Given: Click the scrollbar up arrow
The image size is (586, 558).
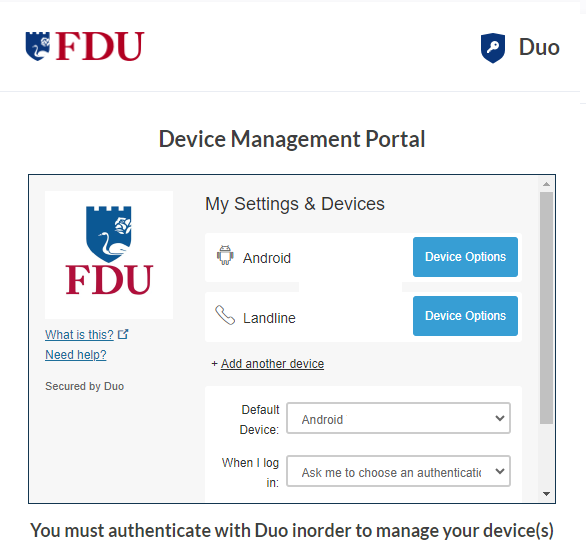Looking at the screenshot, I should coord(546,184).
